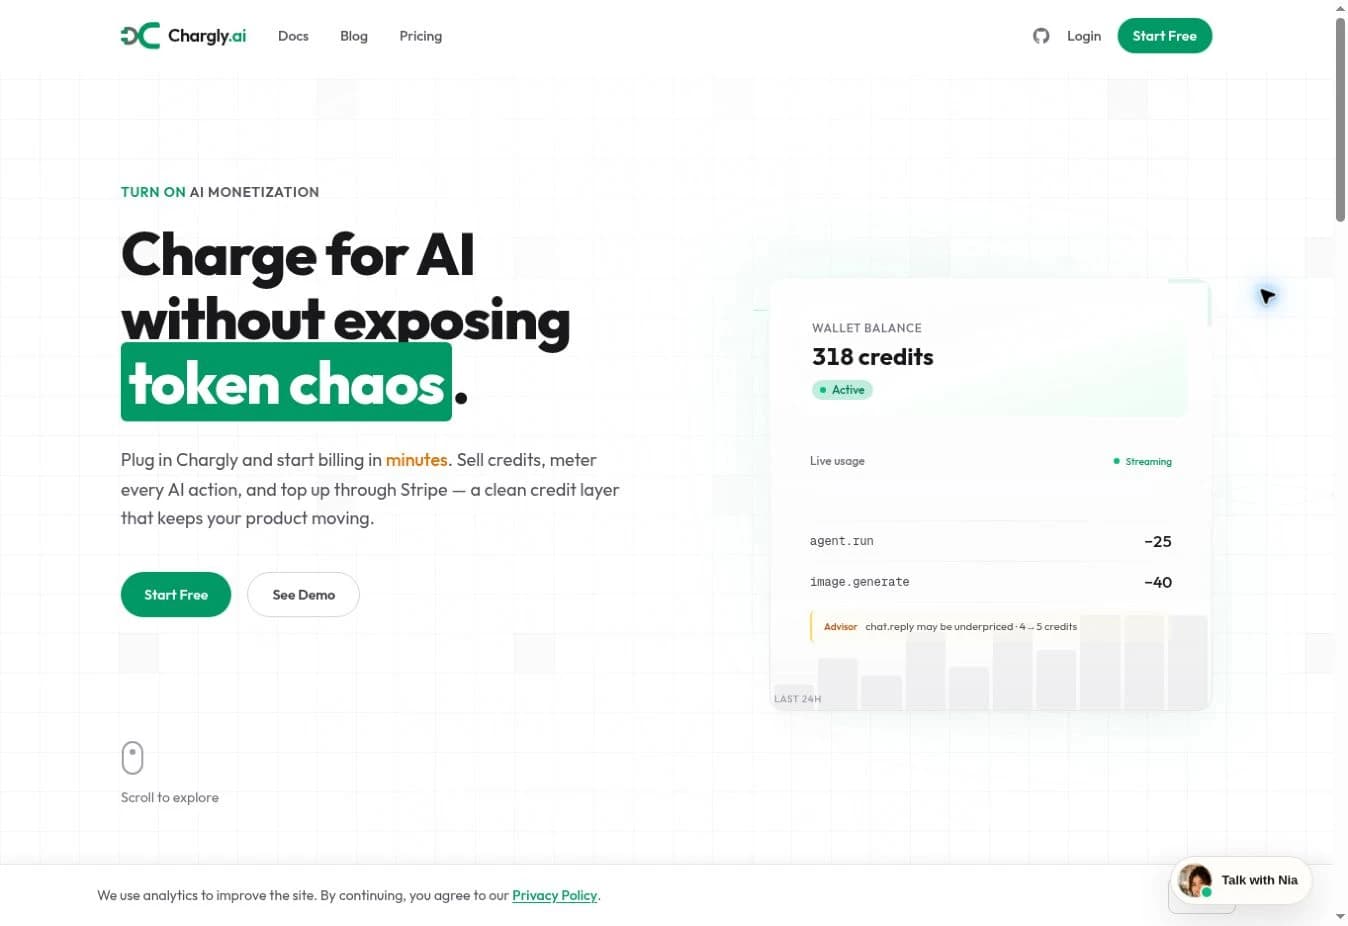Click the green Active status badge

(x=842, y=390)
